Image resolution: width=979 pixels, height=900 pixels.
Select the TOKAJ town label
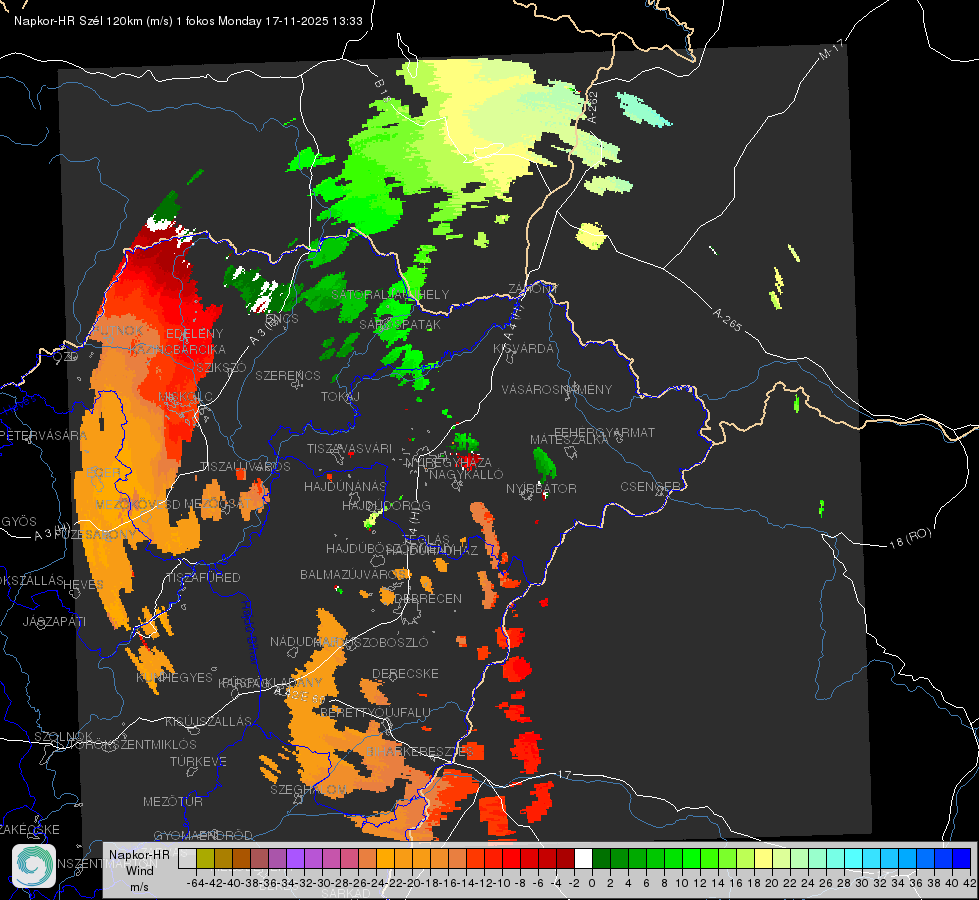[x=340, y=397]
